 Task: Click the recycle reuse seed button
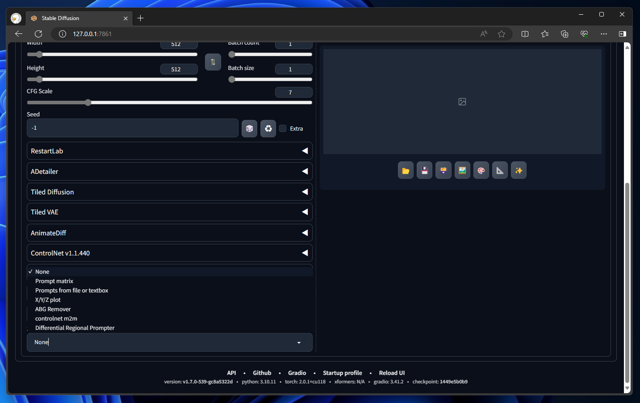(x=268, y=129)
